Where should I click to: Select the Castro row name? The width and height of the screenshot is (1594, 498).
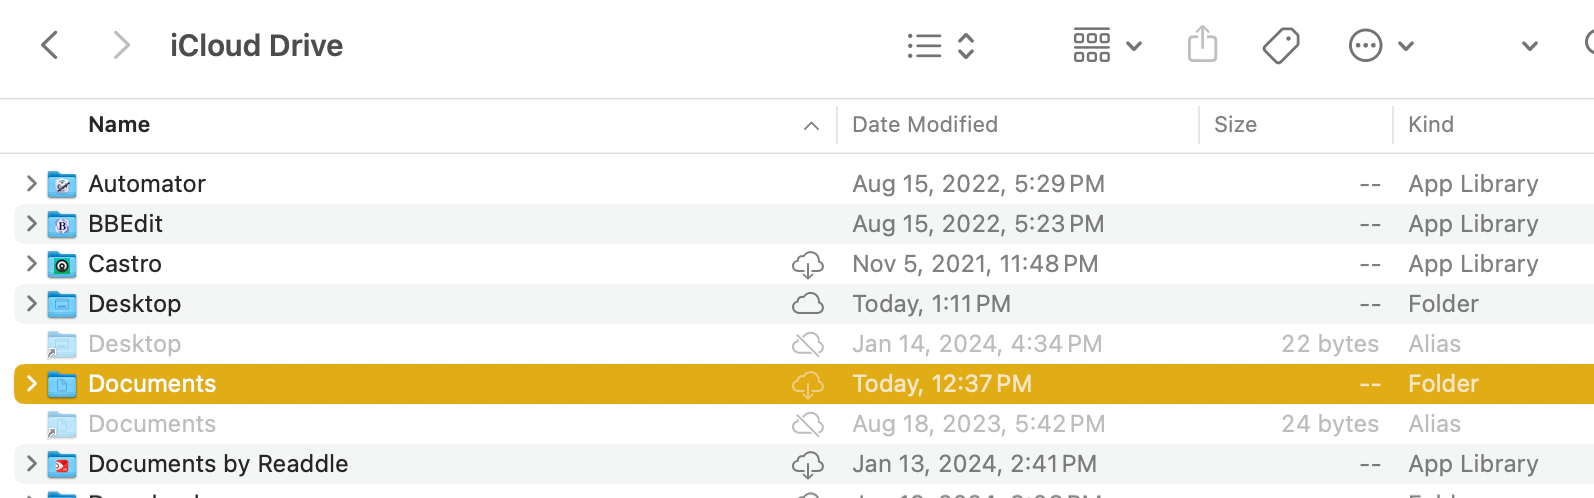click(125, 264)
